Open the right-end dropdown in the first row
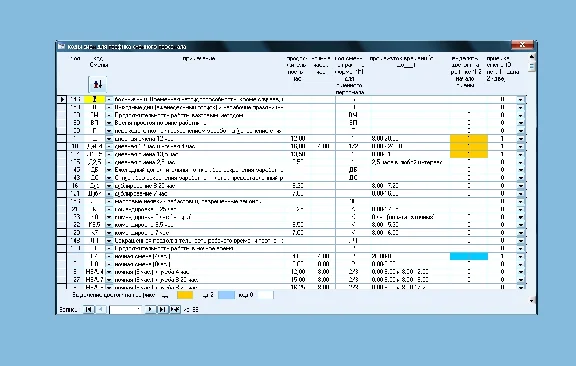The image size is (576, 366). [521, 99]
